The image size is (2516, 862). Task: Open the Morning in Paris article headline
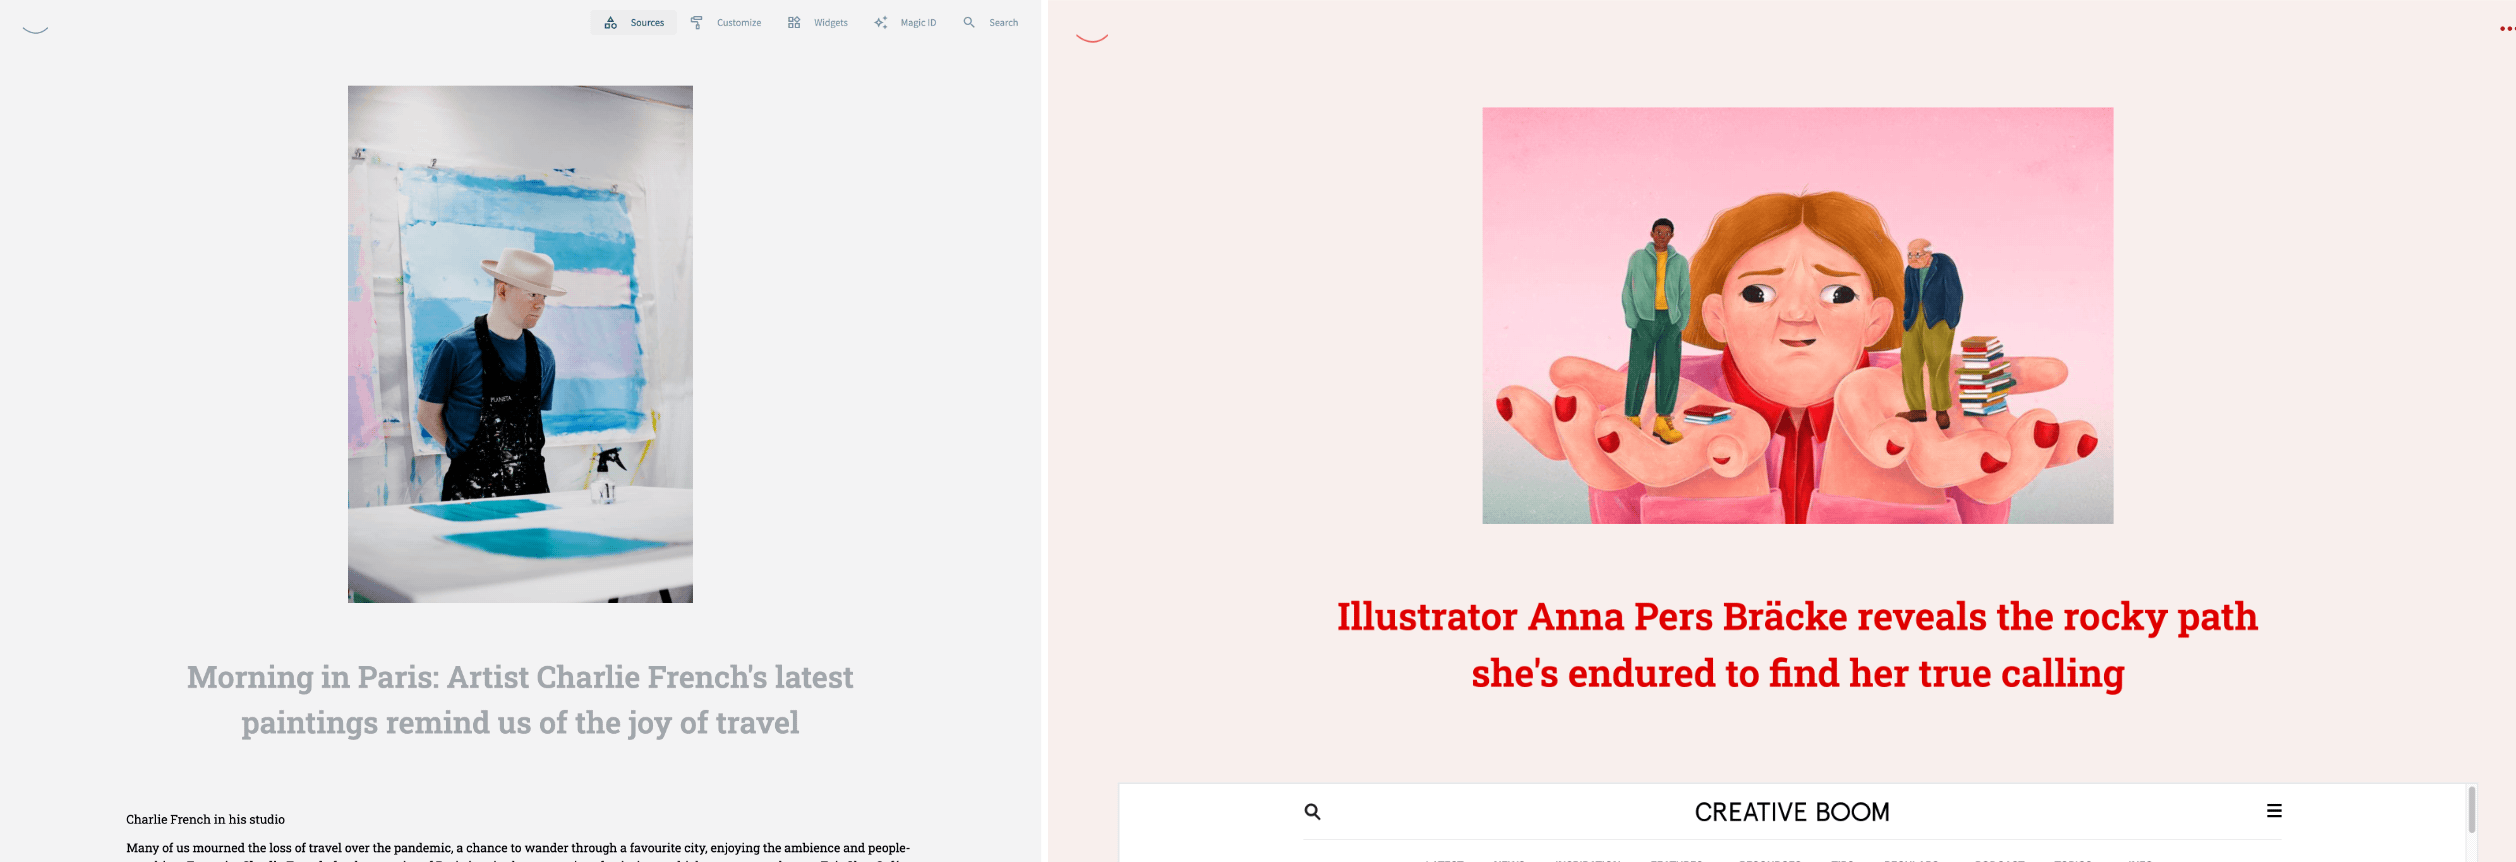(x=520, y=699)
